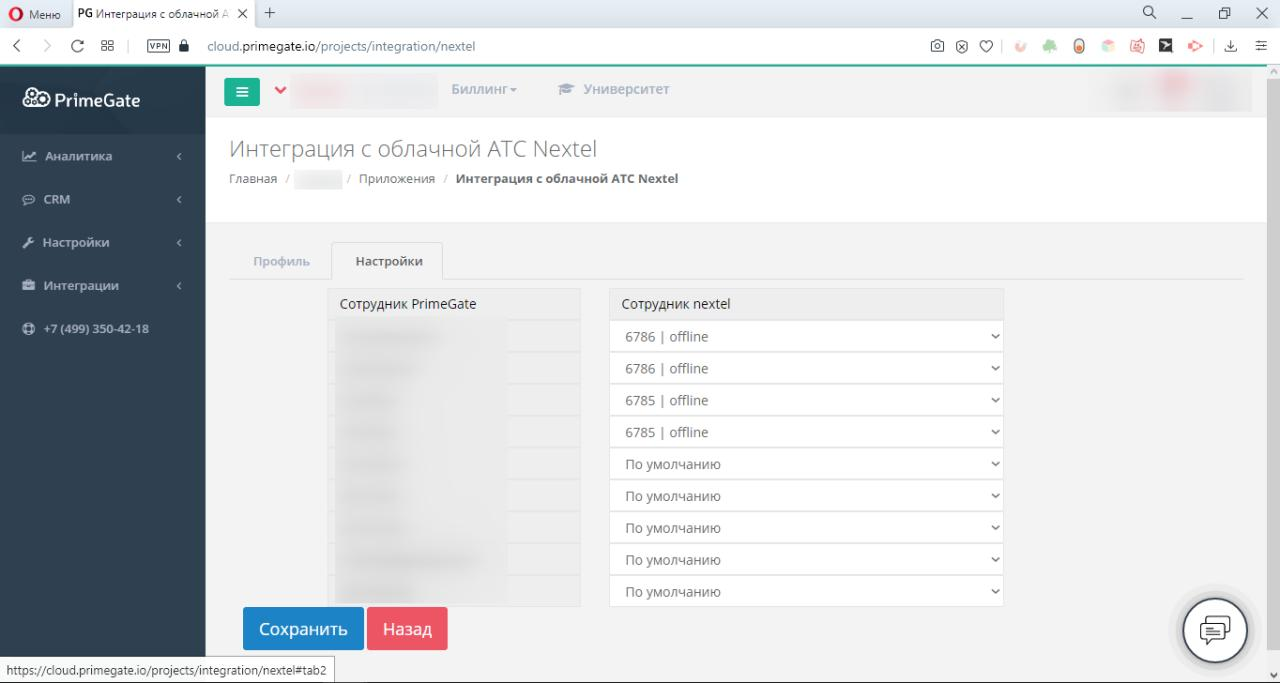The image size is (1280, 683).
Task: Click the PrimeGate logo in the sidebar
Action: [82, 99]
